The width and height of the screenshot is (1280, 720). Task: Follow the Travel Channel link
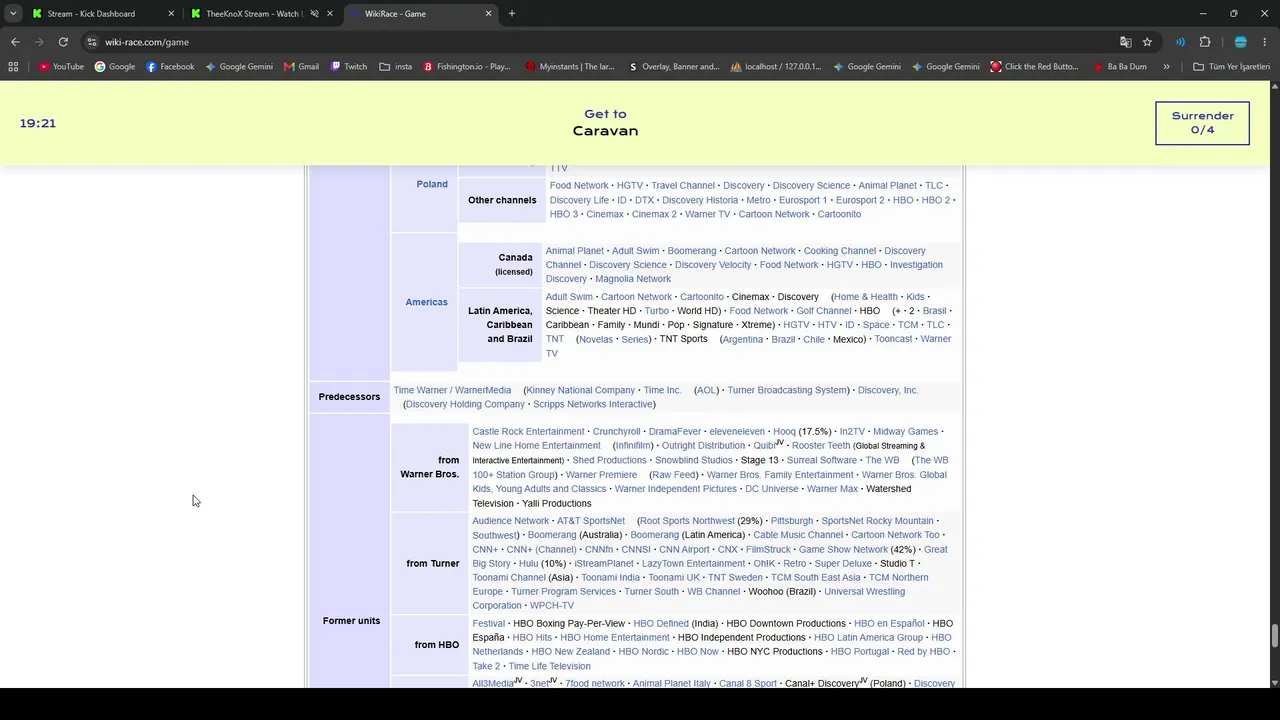(x=683, y=186)
